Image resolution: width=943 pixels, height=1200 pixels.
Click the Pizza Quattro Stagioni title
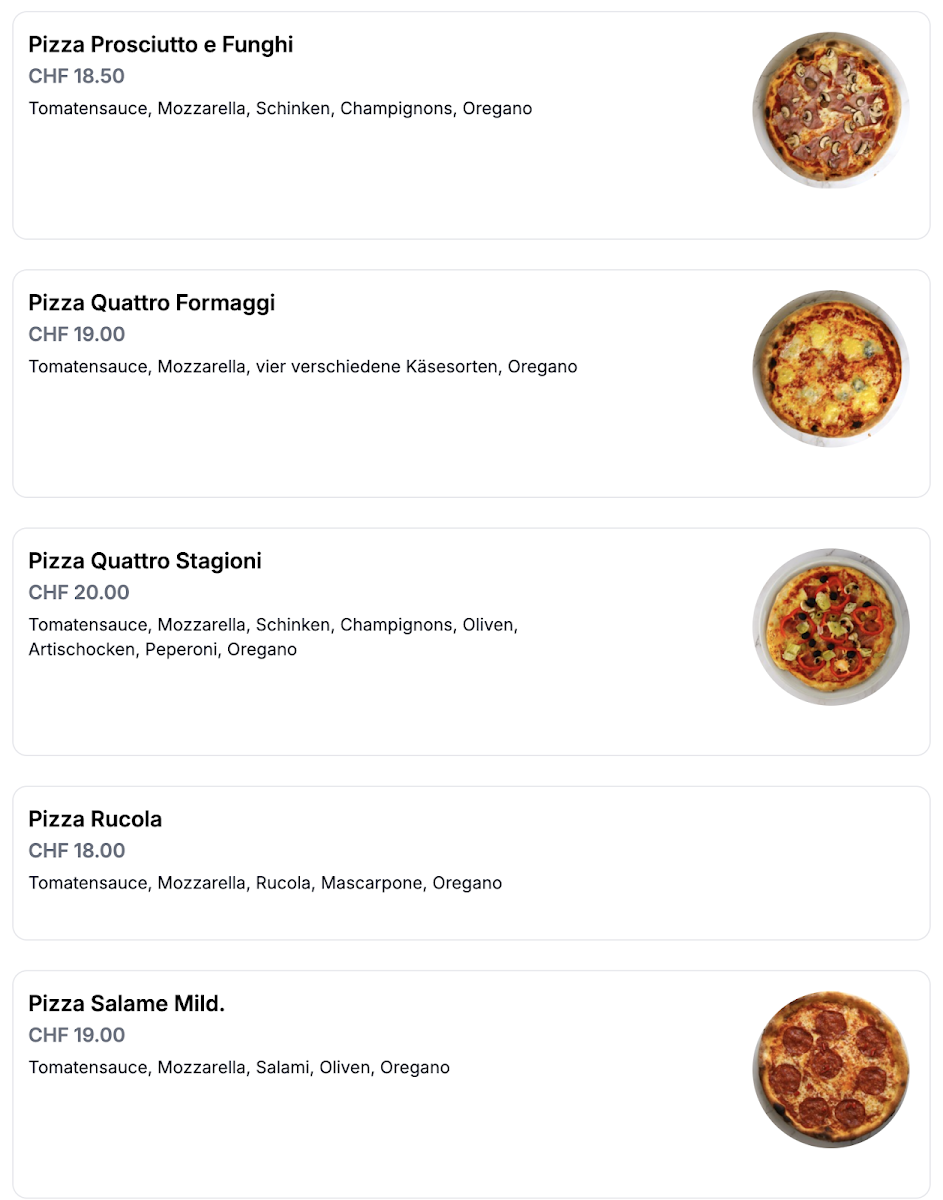pos(145,561)
